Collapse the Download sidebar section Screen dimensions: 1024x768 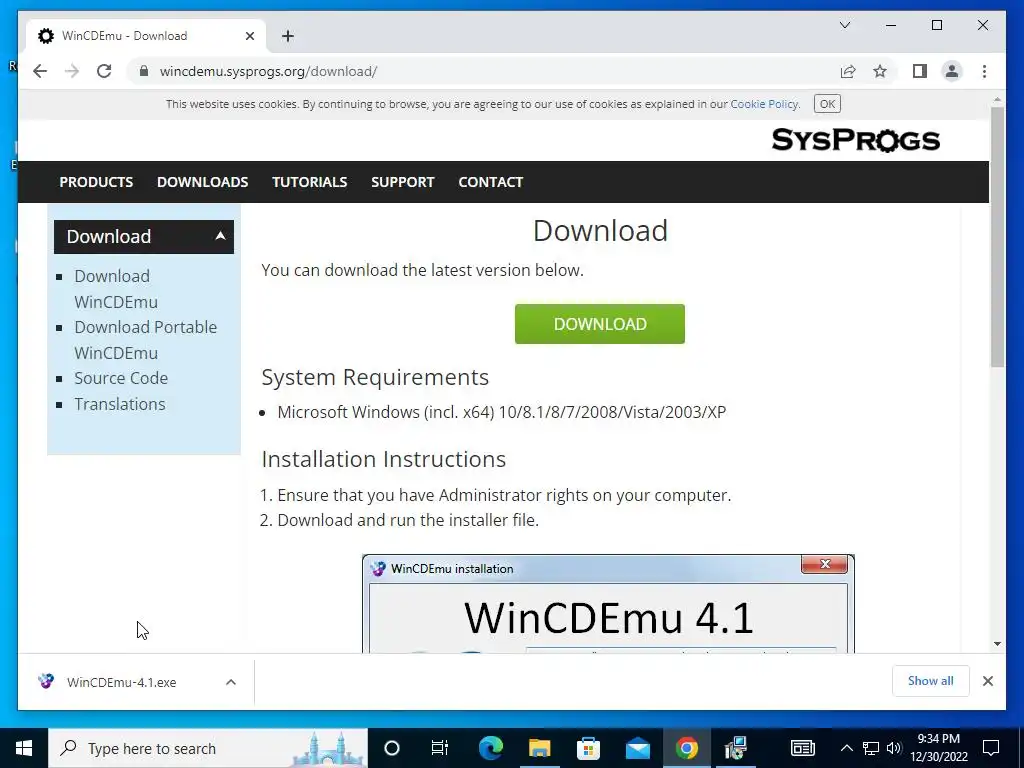pyautogui.click(x=144, y=236)
